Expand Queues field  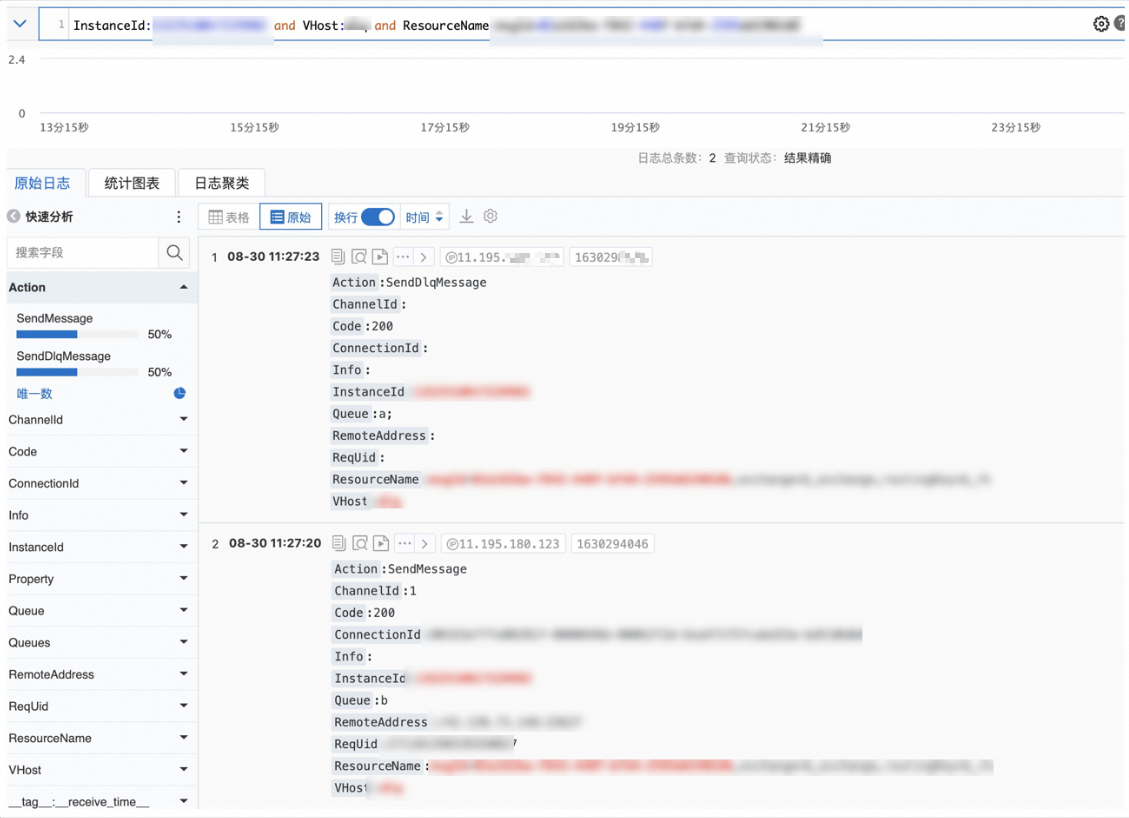point(184,642)
